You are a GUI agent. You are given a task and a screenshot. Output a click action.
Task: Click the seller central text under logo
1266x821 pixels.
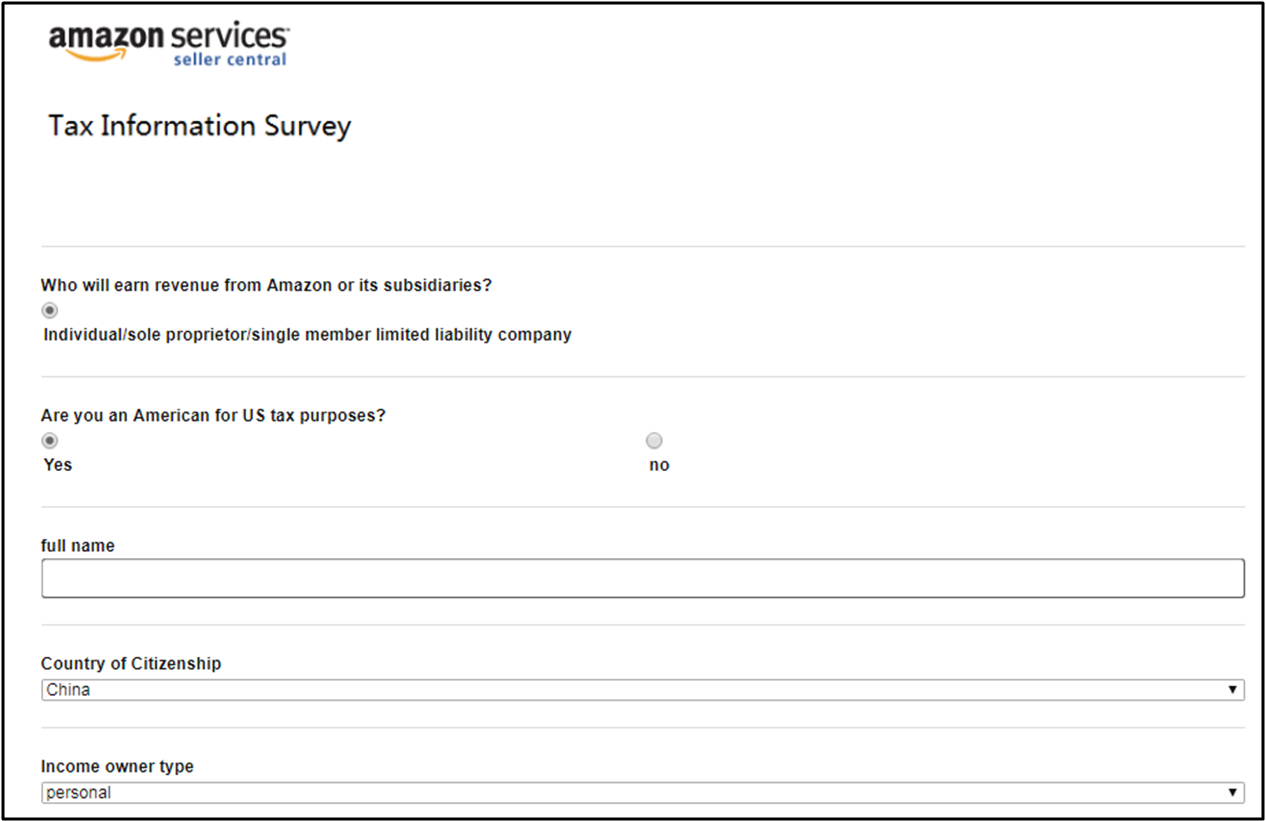click(229, 60)
